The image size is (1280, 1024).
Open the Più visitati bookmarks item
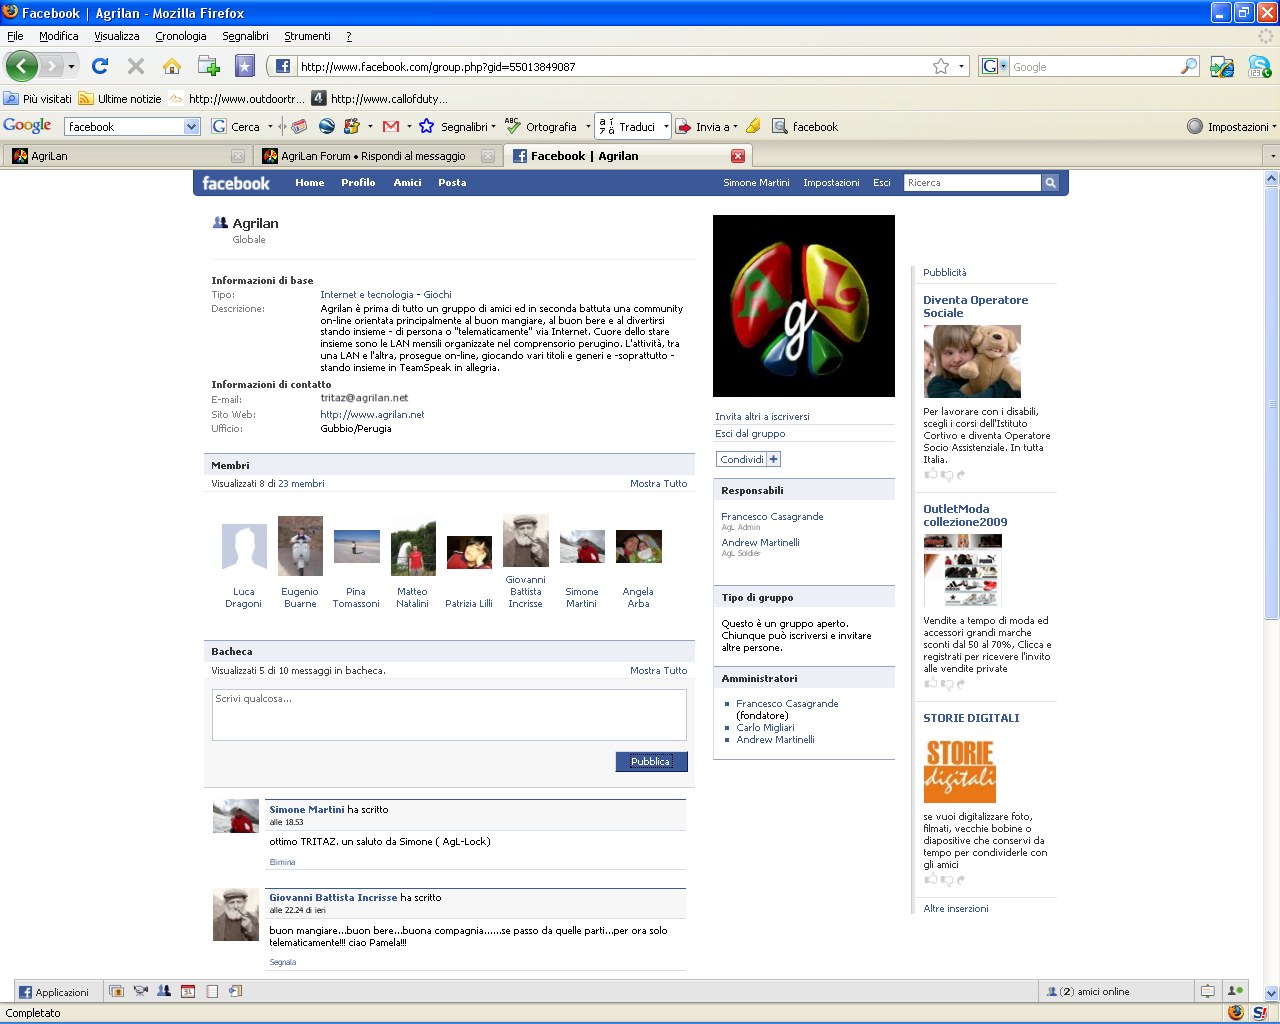(38, 98)
